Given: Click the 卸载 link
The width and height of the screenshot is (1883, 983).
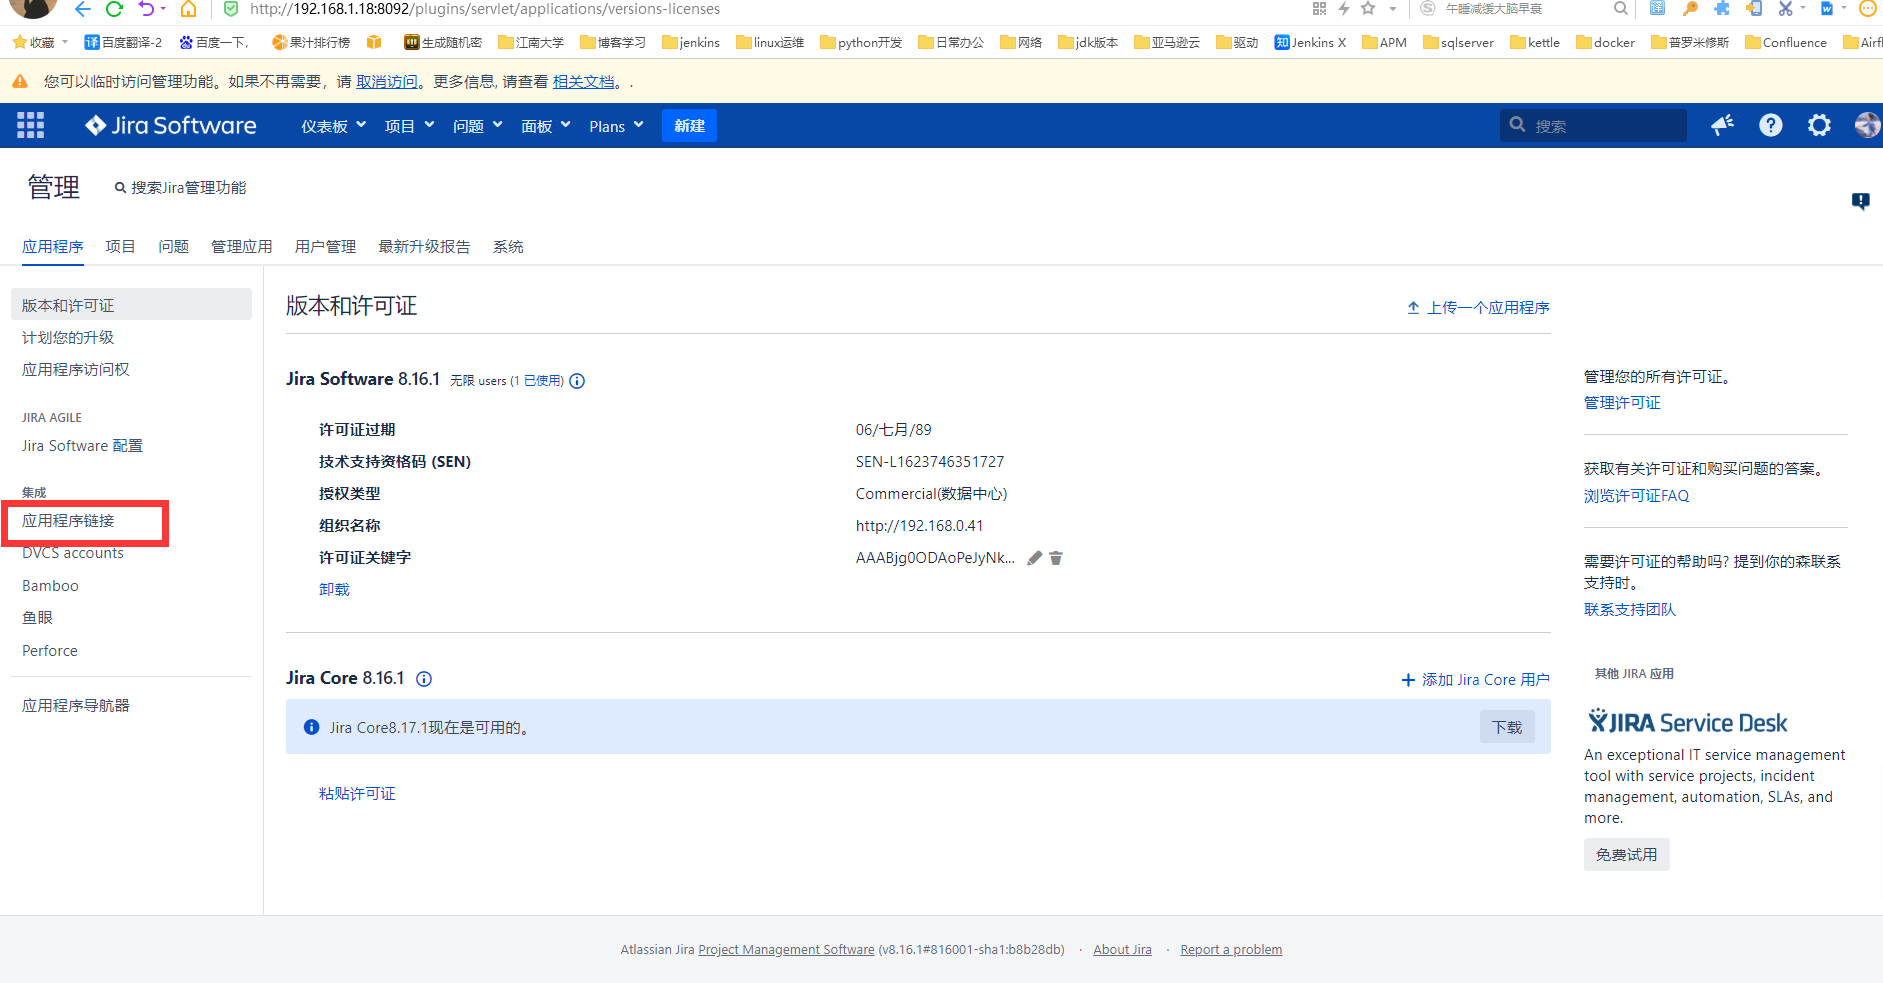Looking at the screenshot, I should click(334, 589).
